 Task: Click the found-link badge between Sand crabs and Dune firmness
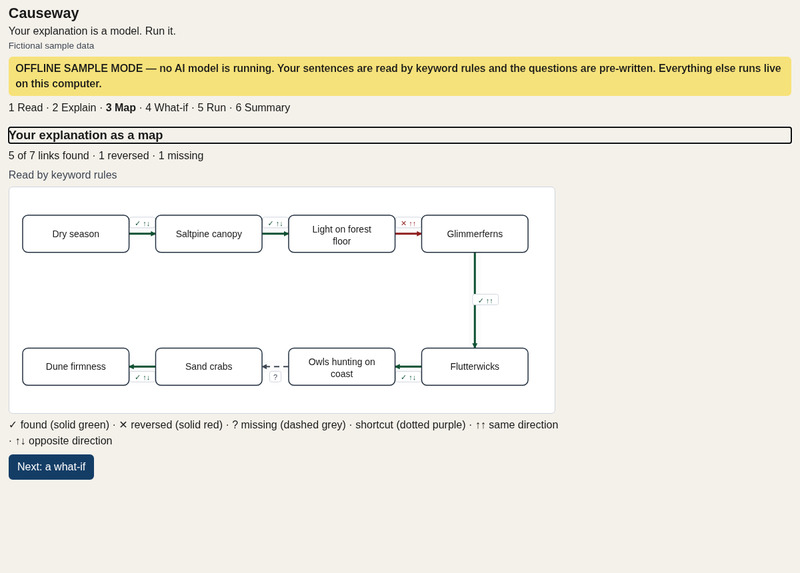pyautogui.click(x=142, y=377)
